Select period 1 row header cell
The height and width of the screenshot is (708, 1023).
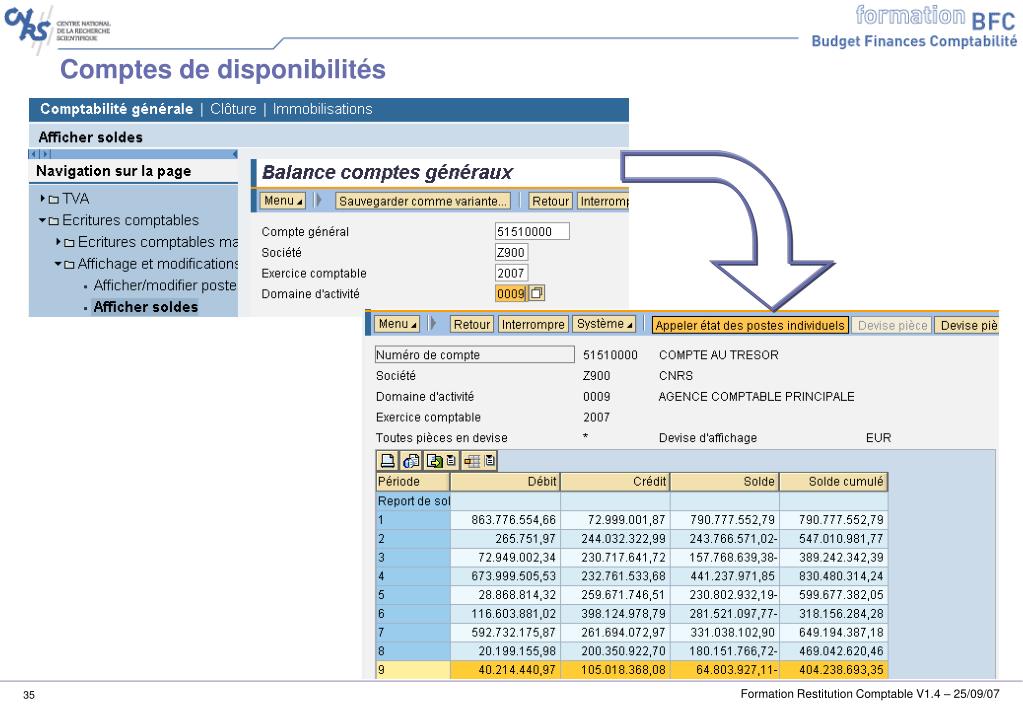coord(414,520)
